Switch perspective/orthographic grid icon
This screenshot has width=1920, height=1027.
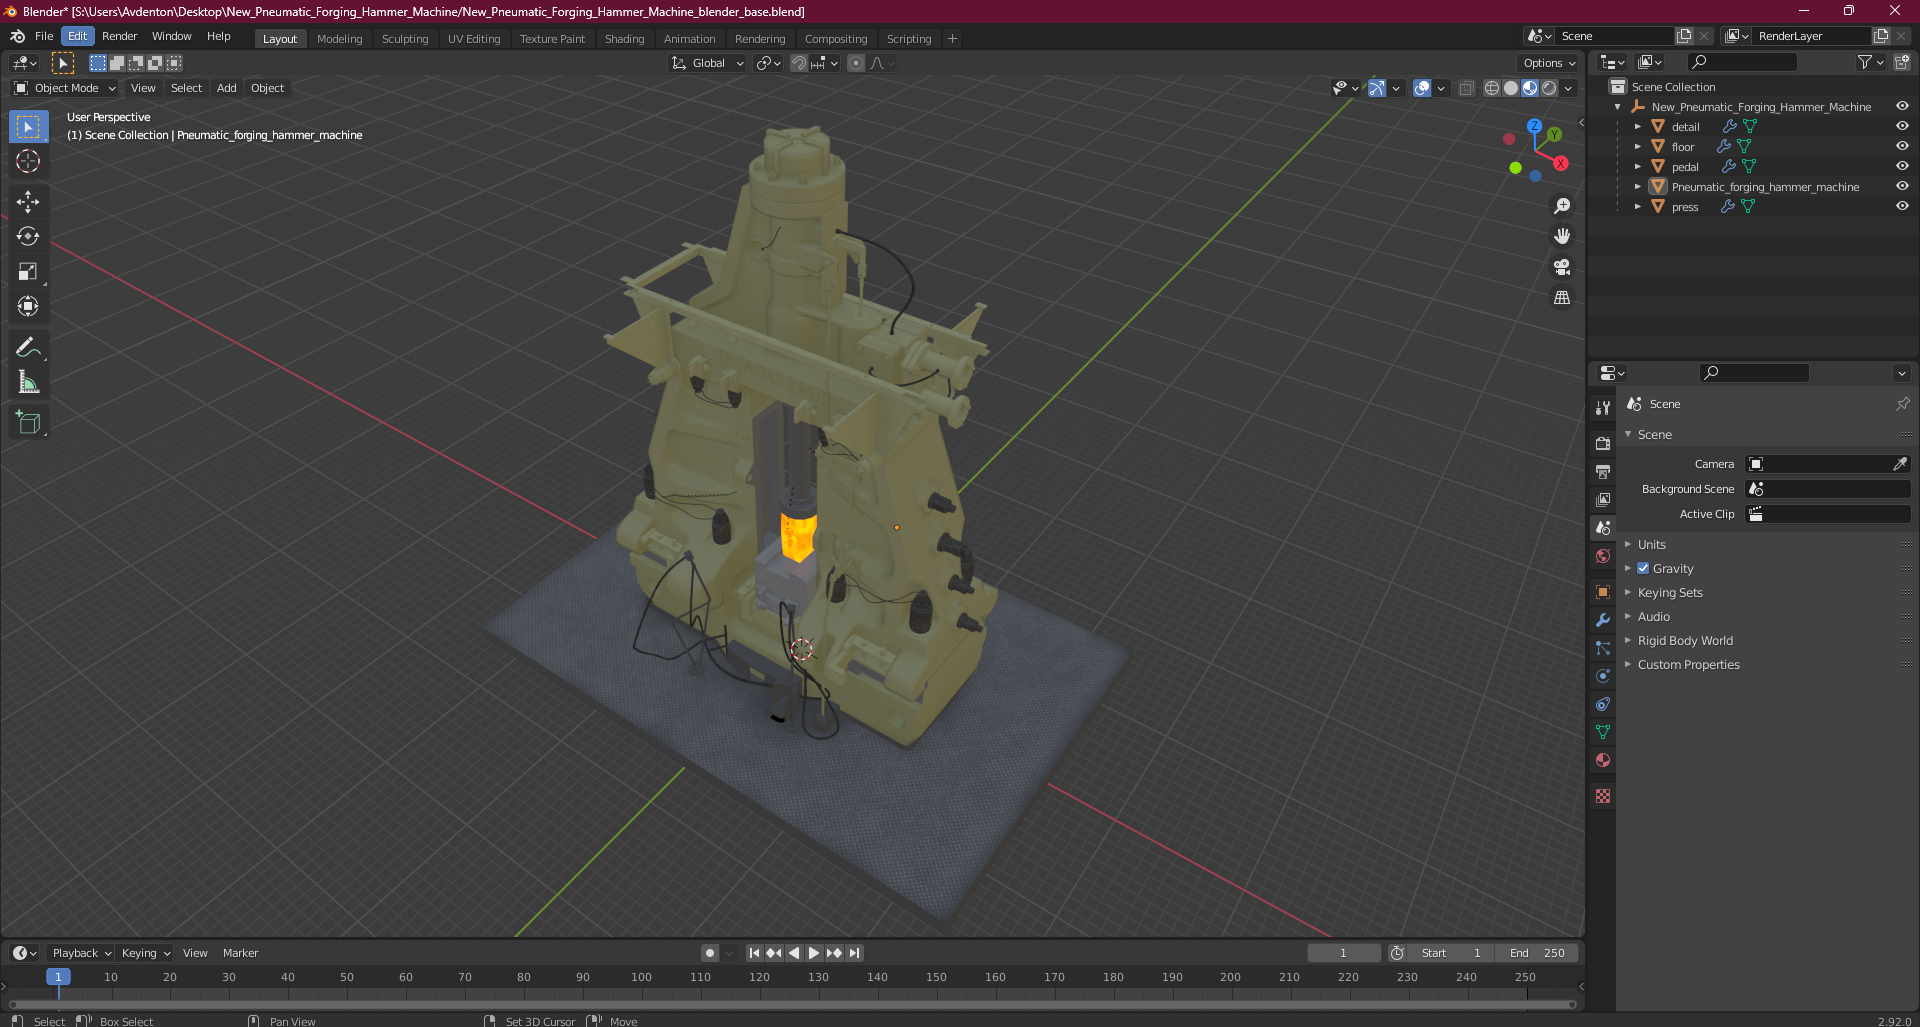click(1562, 298)
